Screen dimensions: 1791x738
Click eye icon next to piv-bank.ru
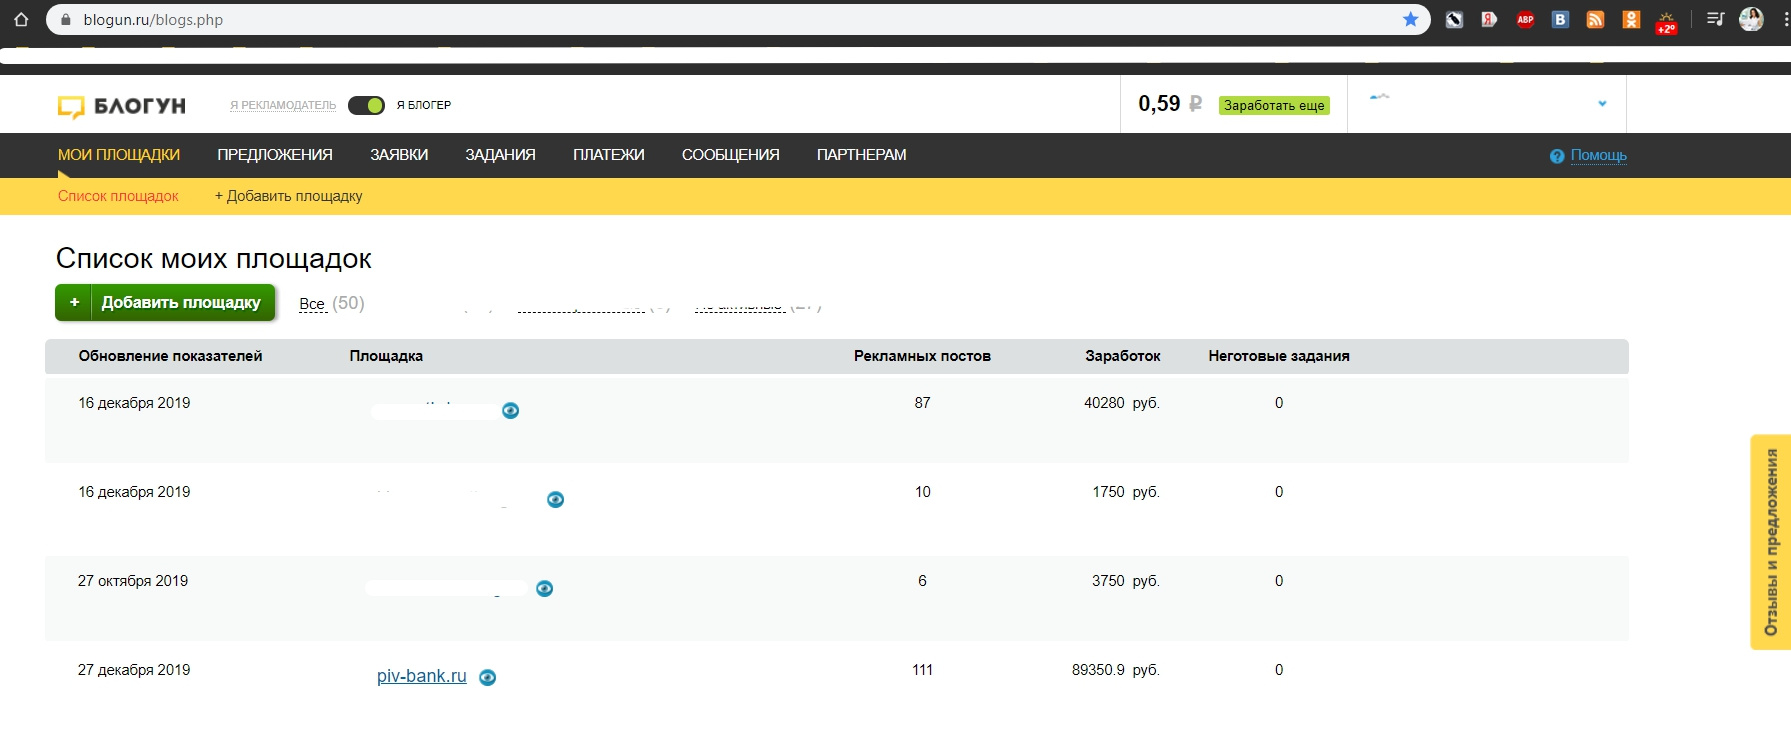pos(487,678)
